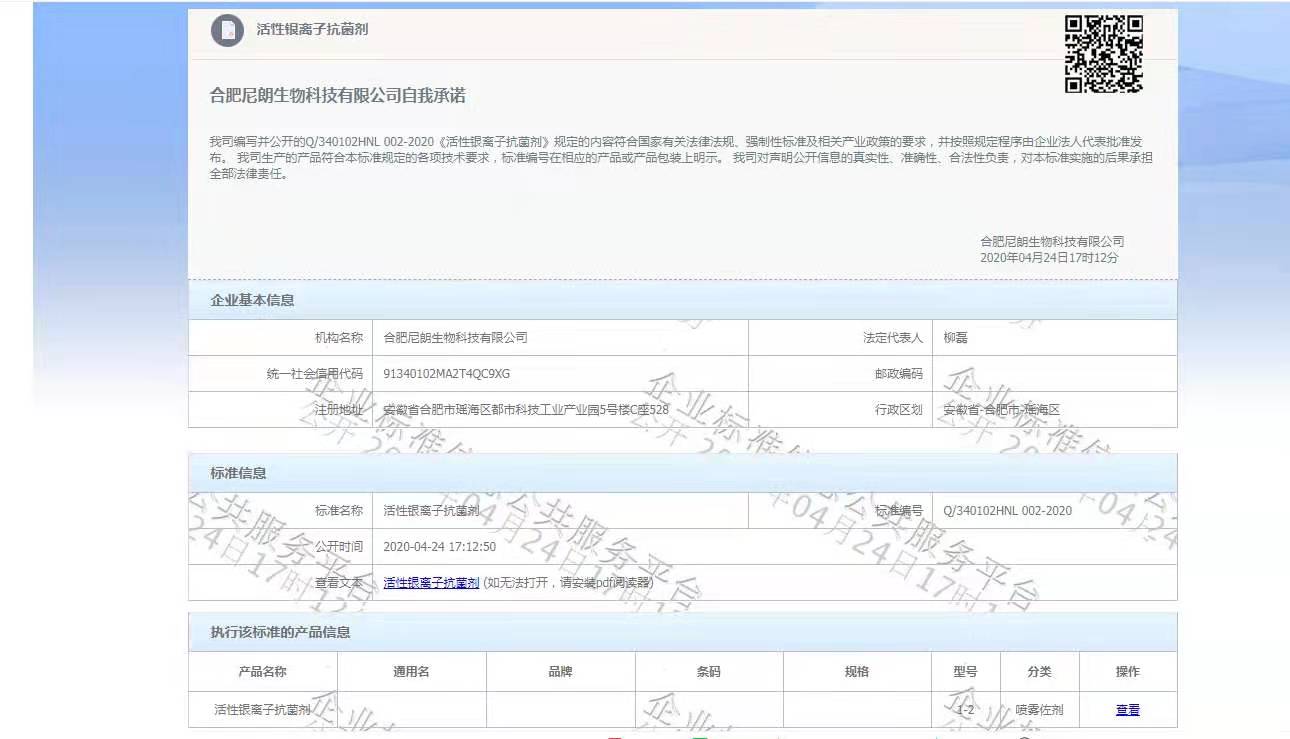
Task: Click the 产品名称 column header
Action: point(262,672)
